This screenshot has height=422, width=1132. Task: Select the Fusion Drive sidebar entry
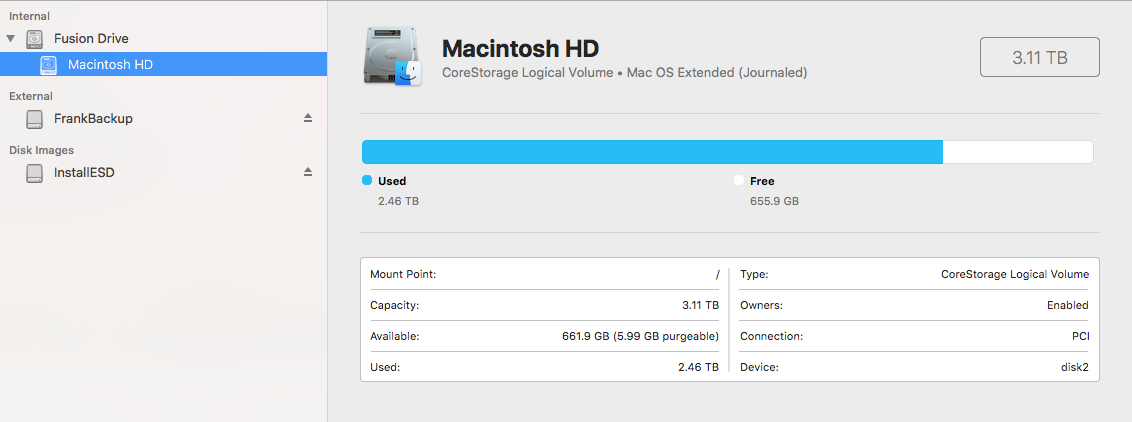(91, 39)
